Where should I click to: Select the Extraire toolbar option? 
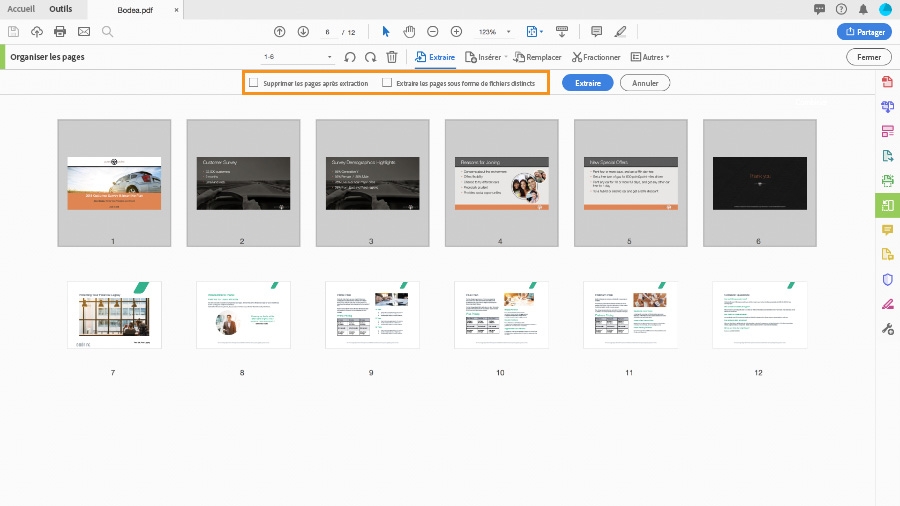pyautogui.click(x=435, y=57)
